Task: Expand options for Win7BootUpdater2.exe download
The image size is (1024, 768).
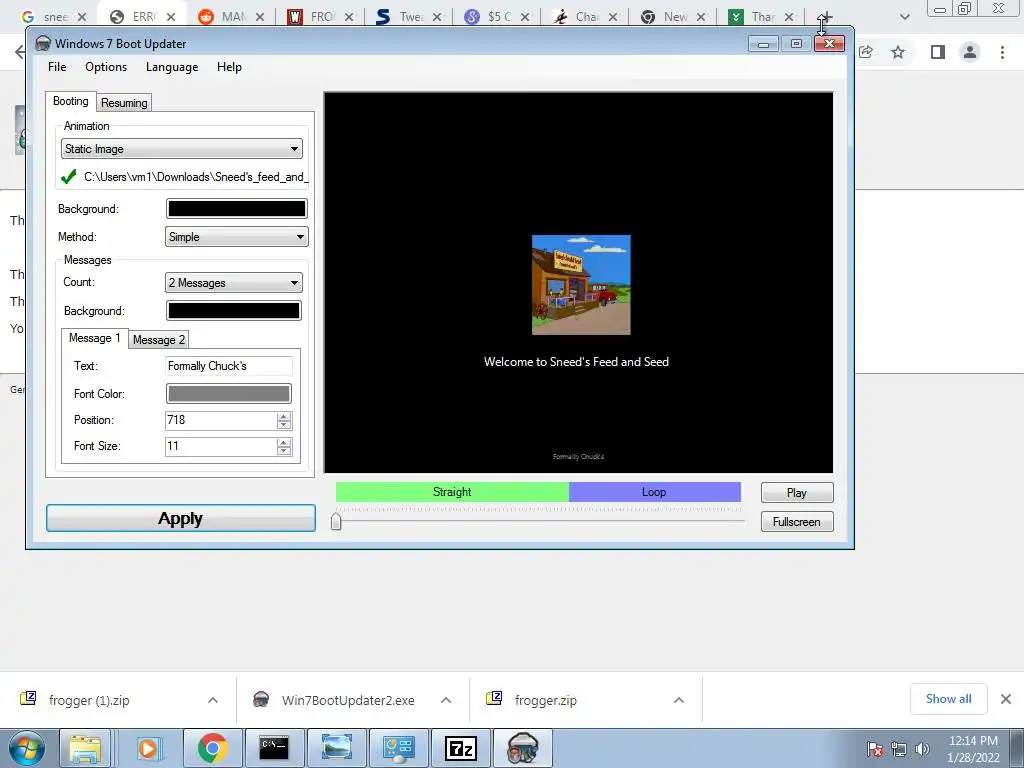Action: point(446,700)
